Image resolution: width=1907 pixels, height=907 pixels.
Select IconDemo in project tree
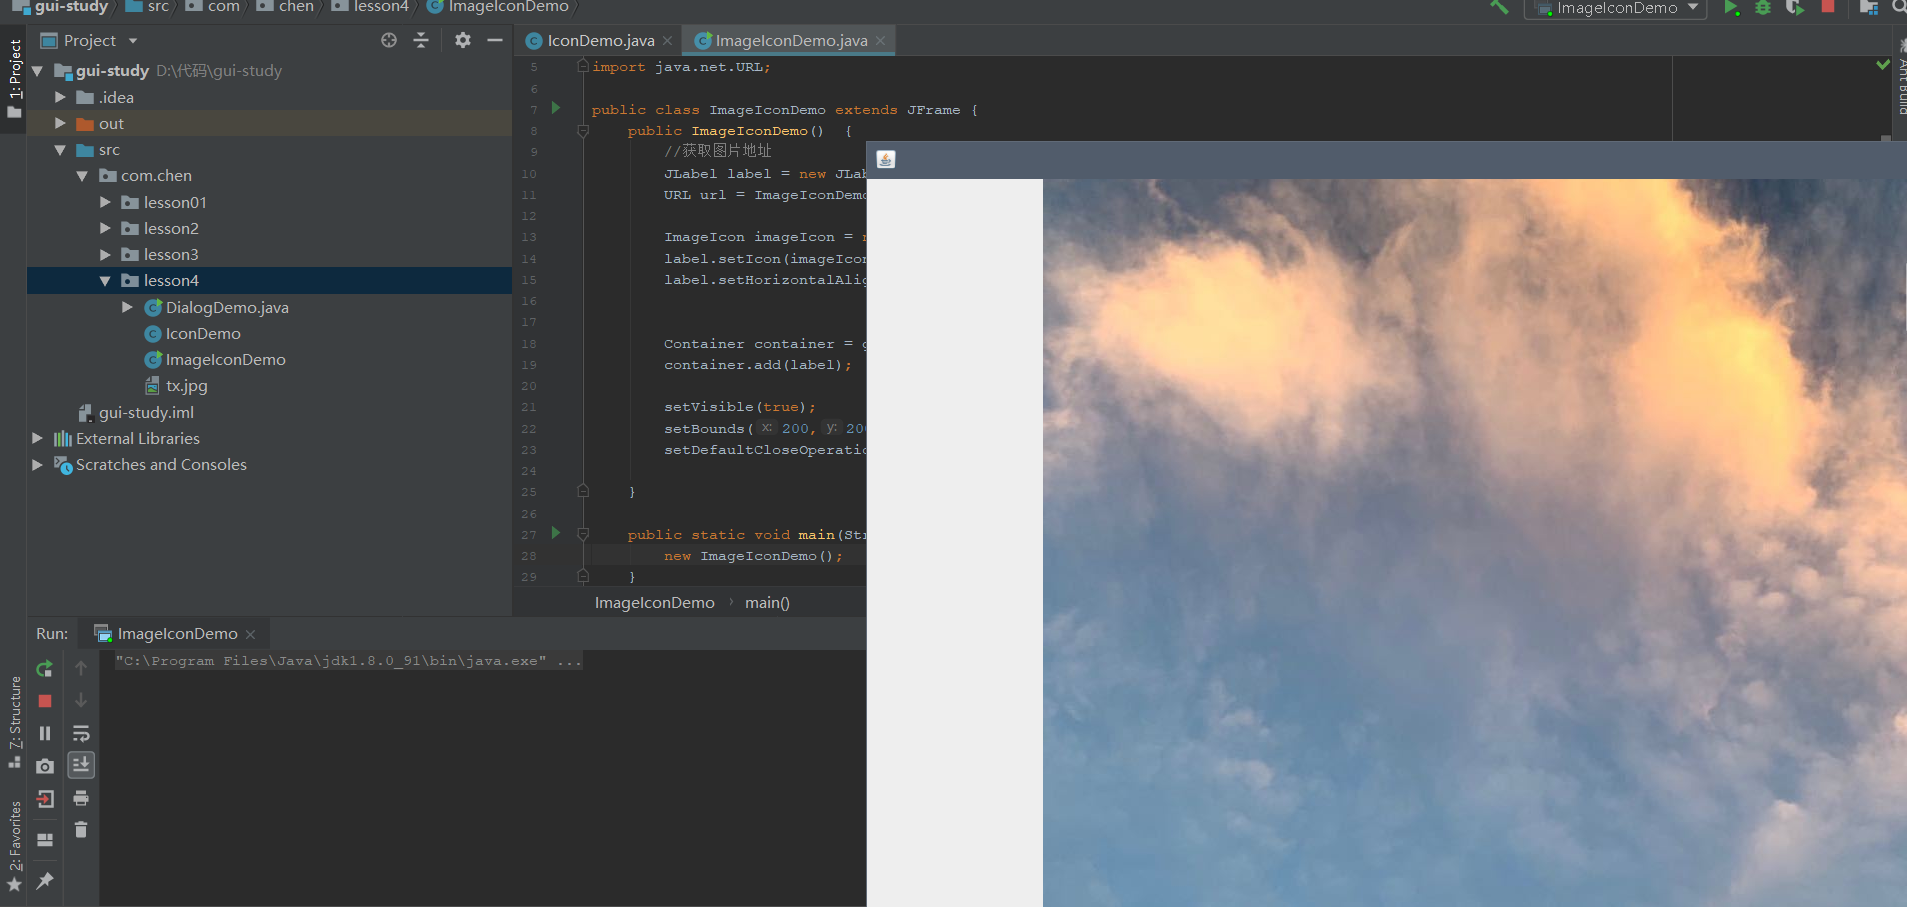(x=203, y=334)
